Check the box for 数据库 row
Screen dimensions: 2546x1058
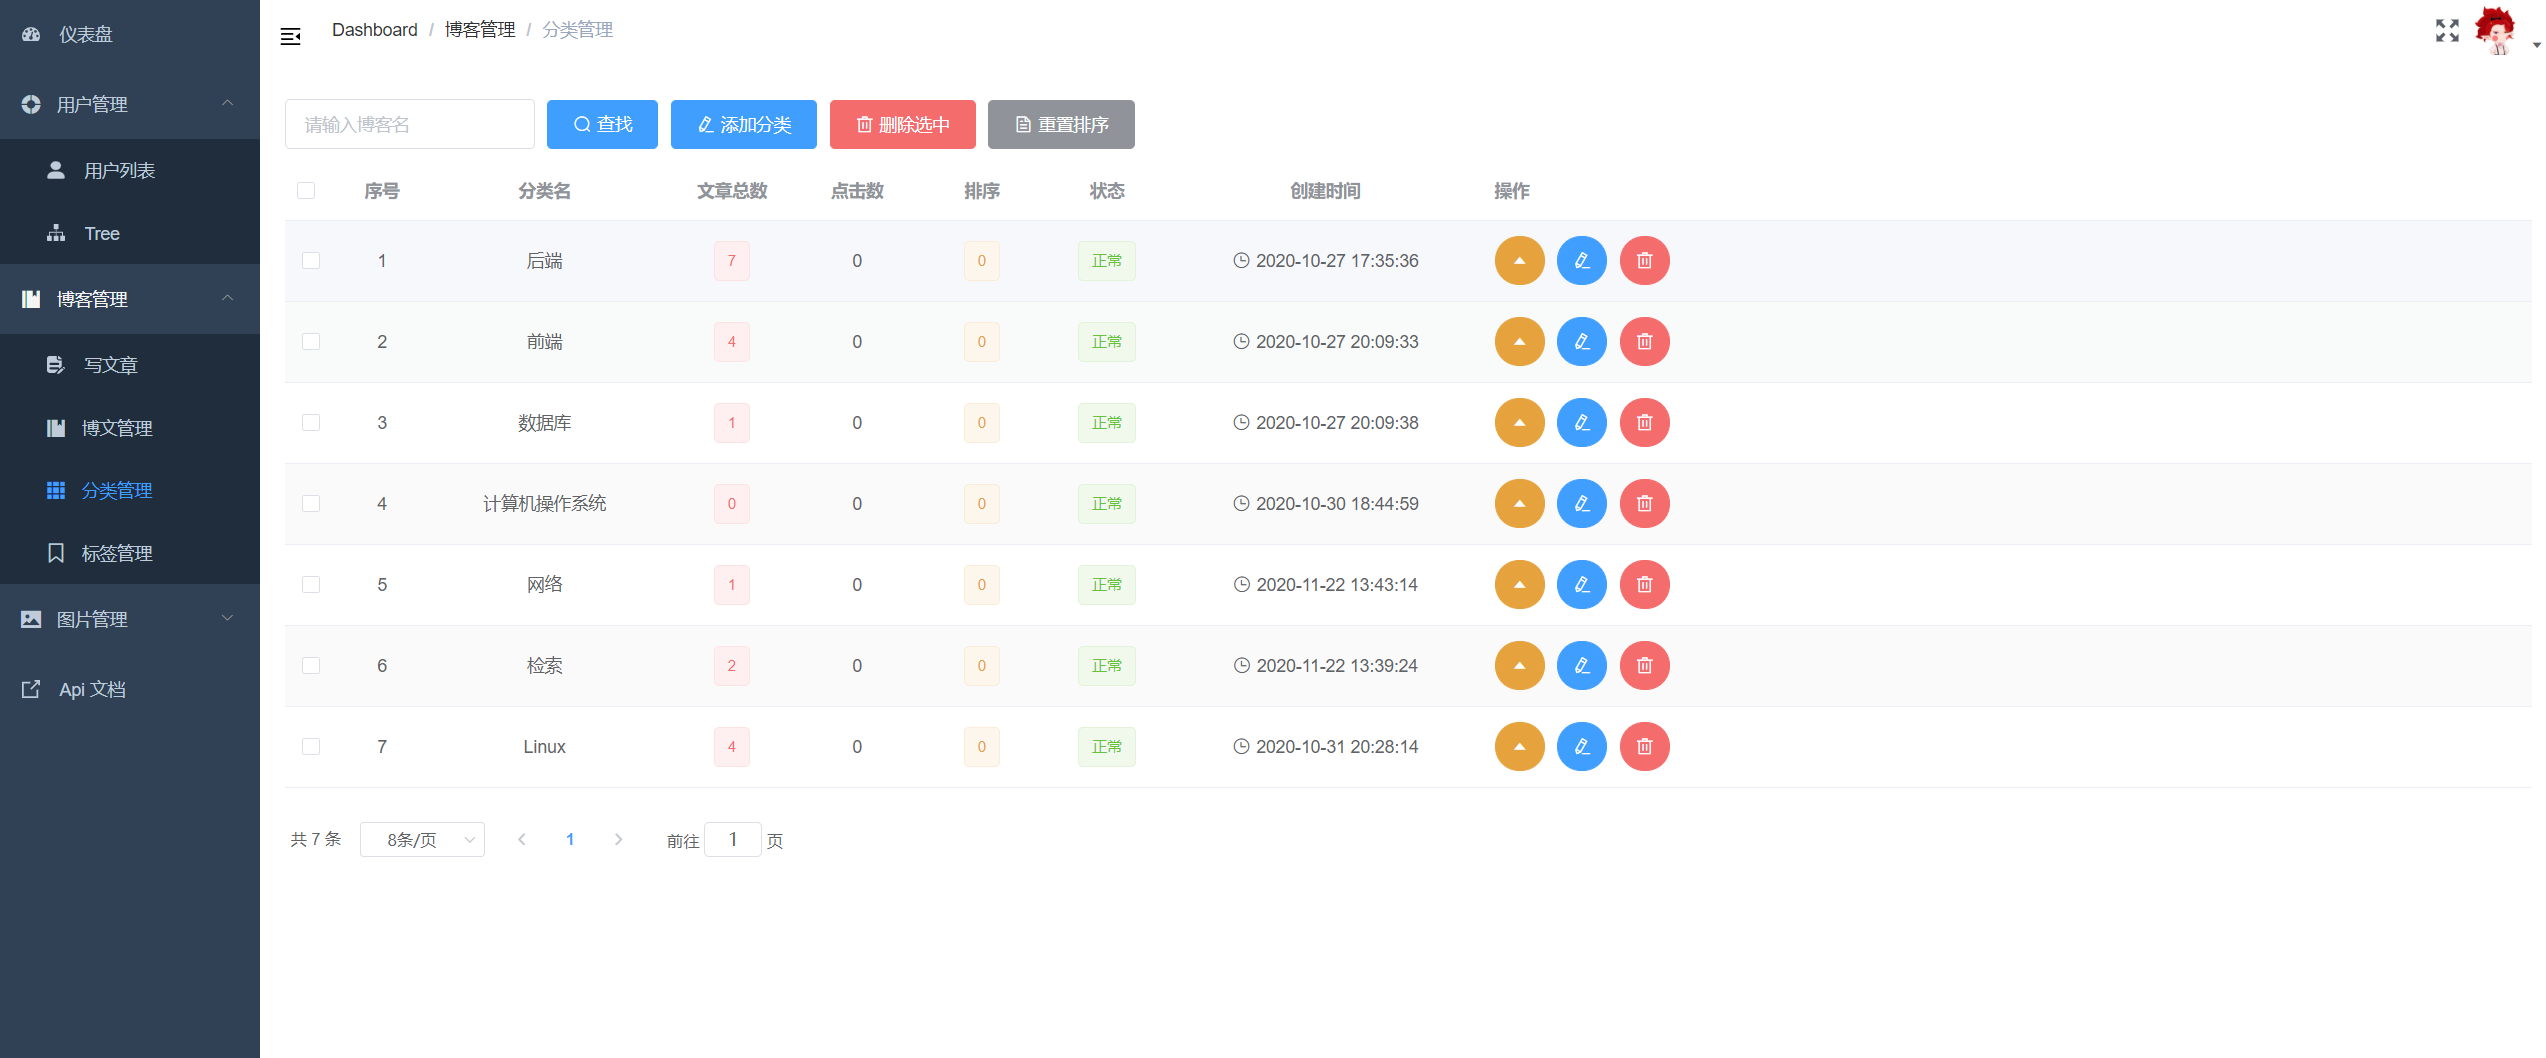(x=311, y=423)
